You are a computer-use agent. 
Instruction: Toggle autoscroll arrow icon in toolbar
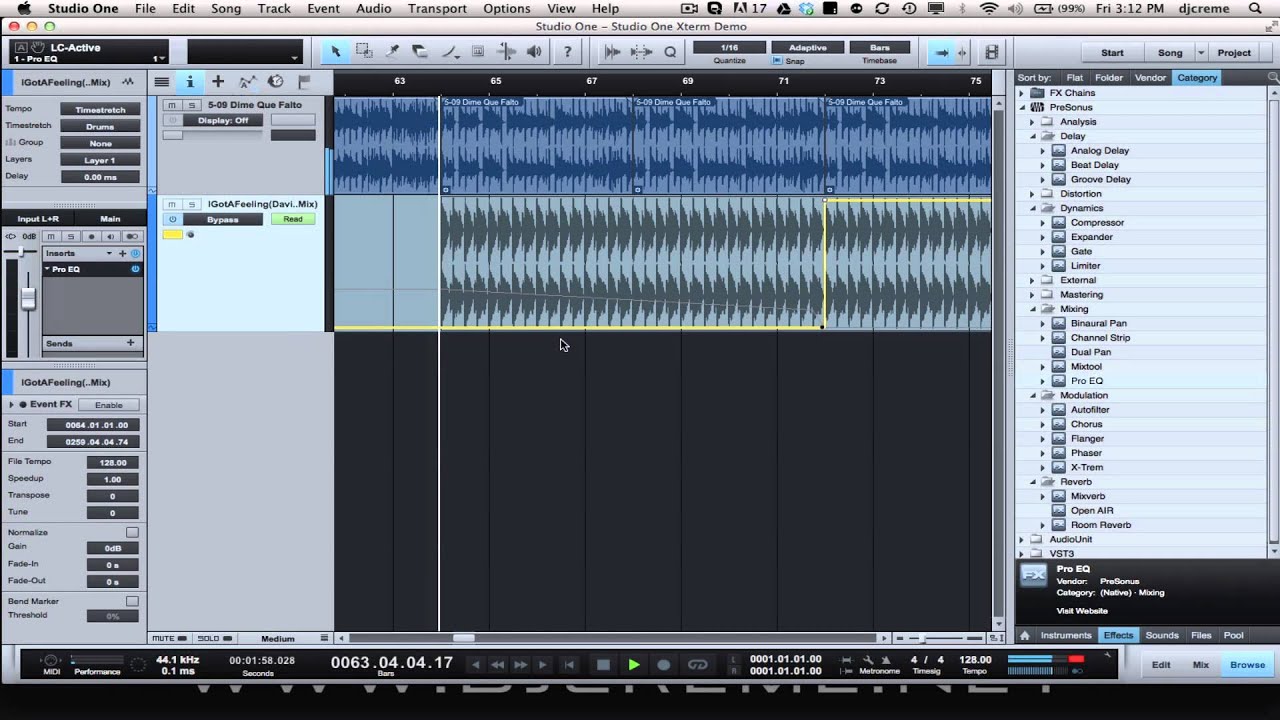coord(940,52)
